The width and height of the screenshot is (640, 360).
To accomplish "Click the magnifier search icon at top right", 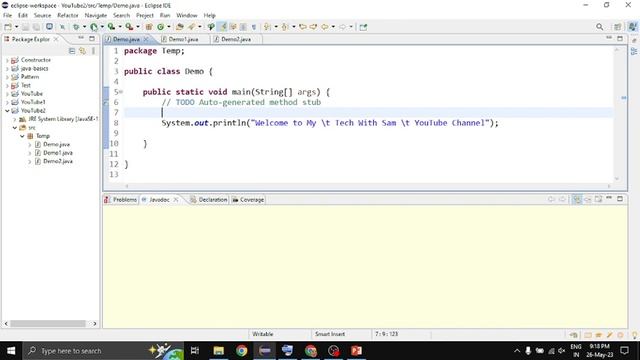I will coord(599,27).
